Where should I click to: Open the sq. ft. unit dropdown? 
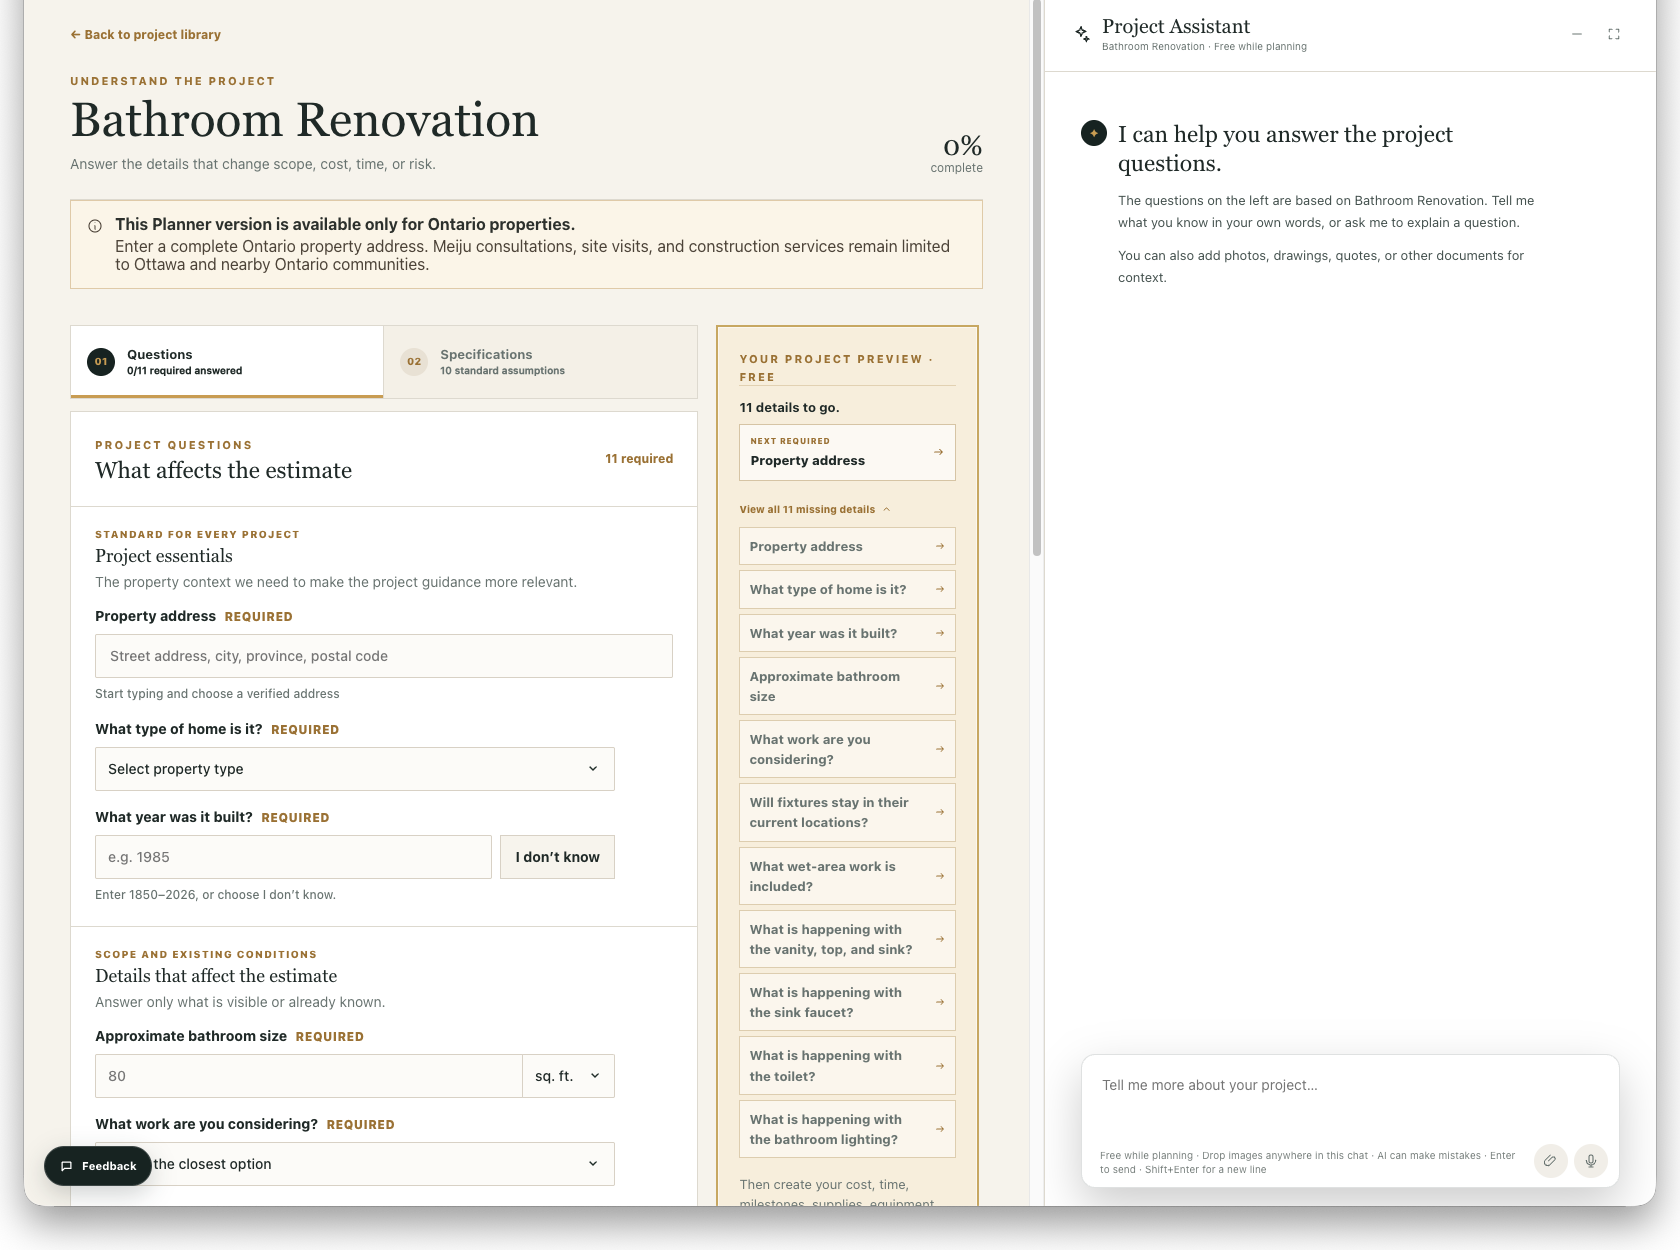[568, 1076]
